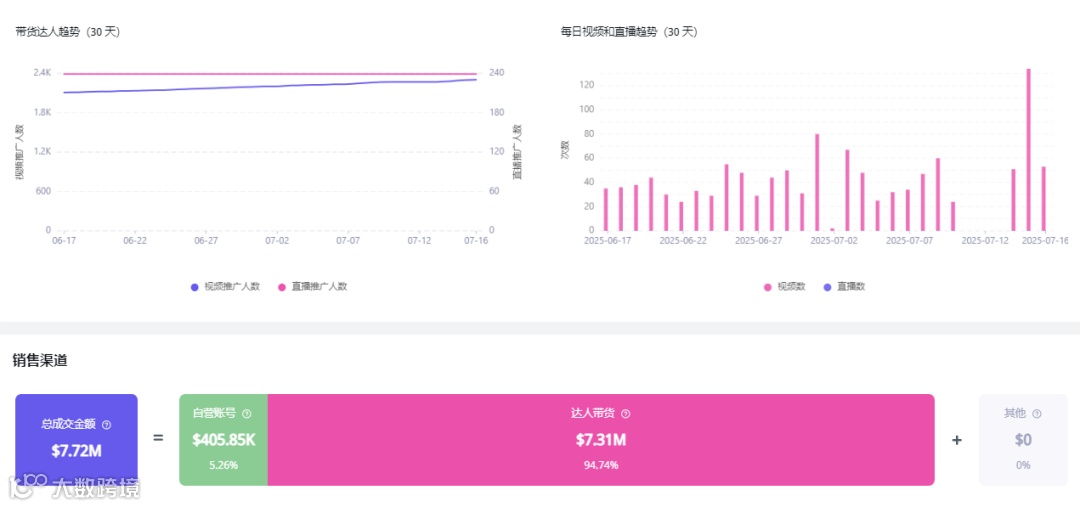Click the $0 value under 其他
The width and height of the screenshot is (1080, 507).
tap(1023, 439)
